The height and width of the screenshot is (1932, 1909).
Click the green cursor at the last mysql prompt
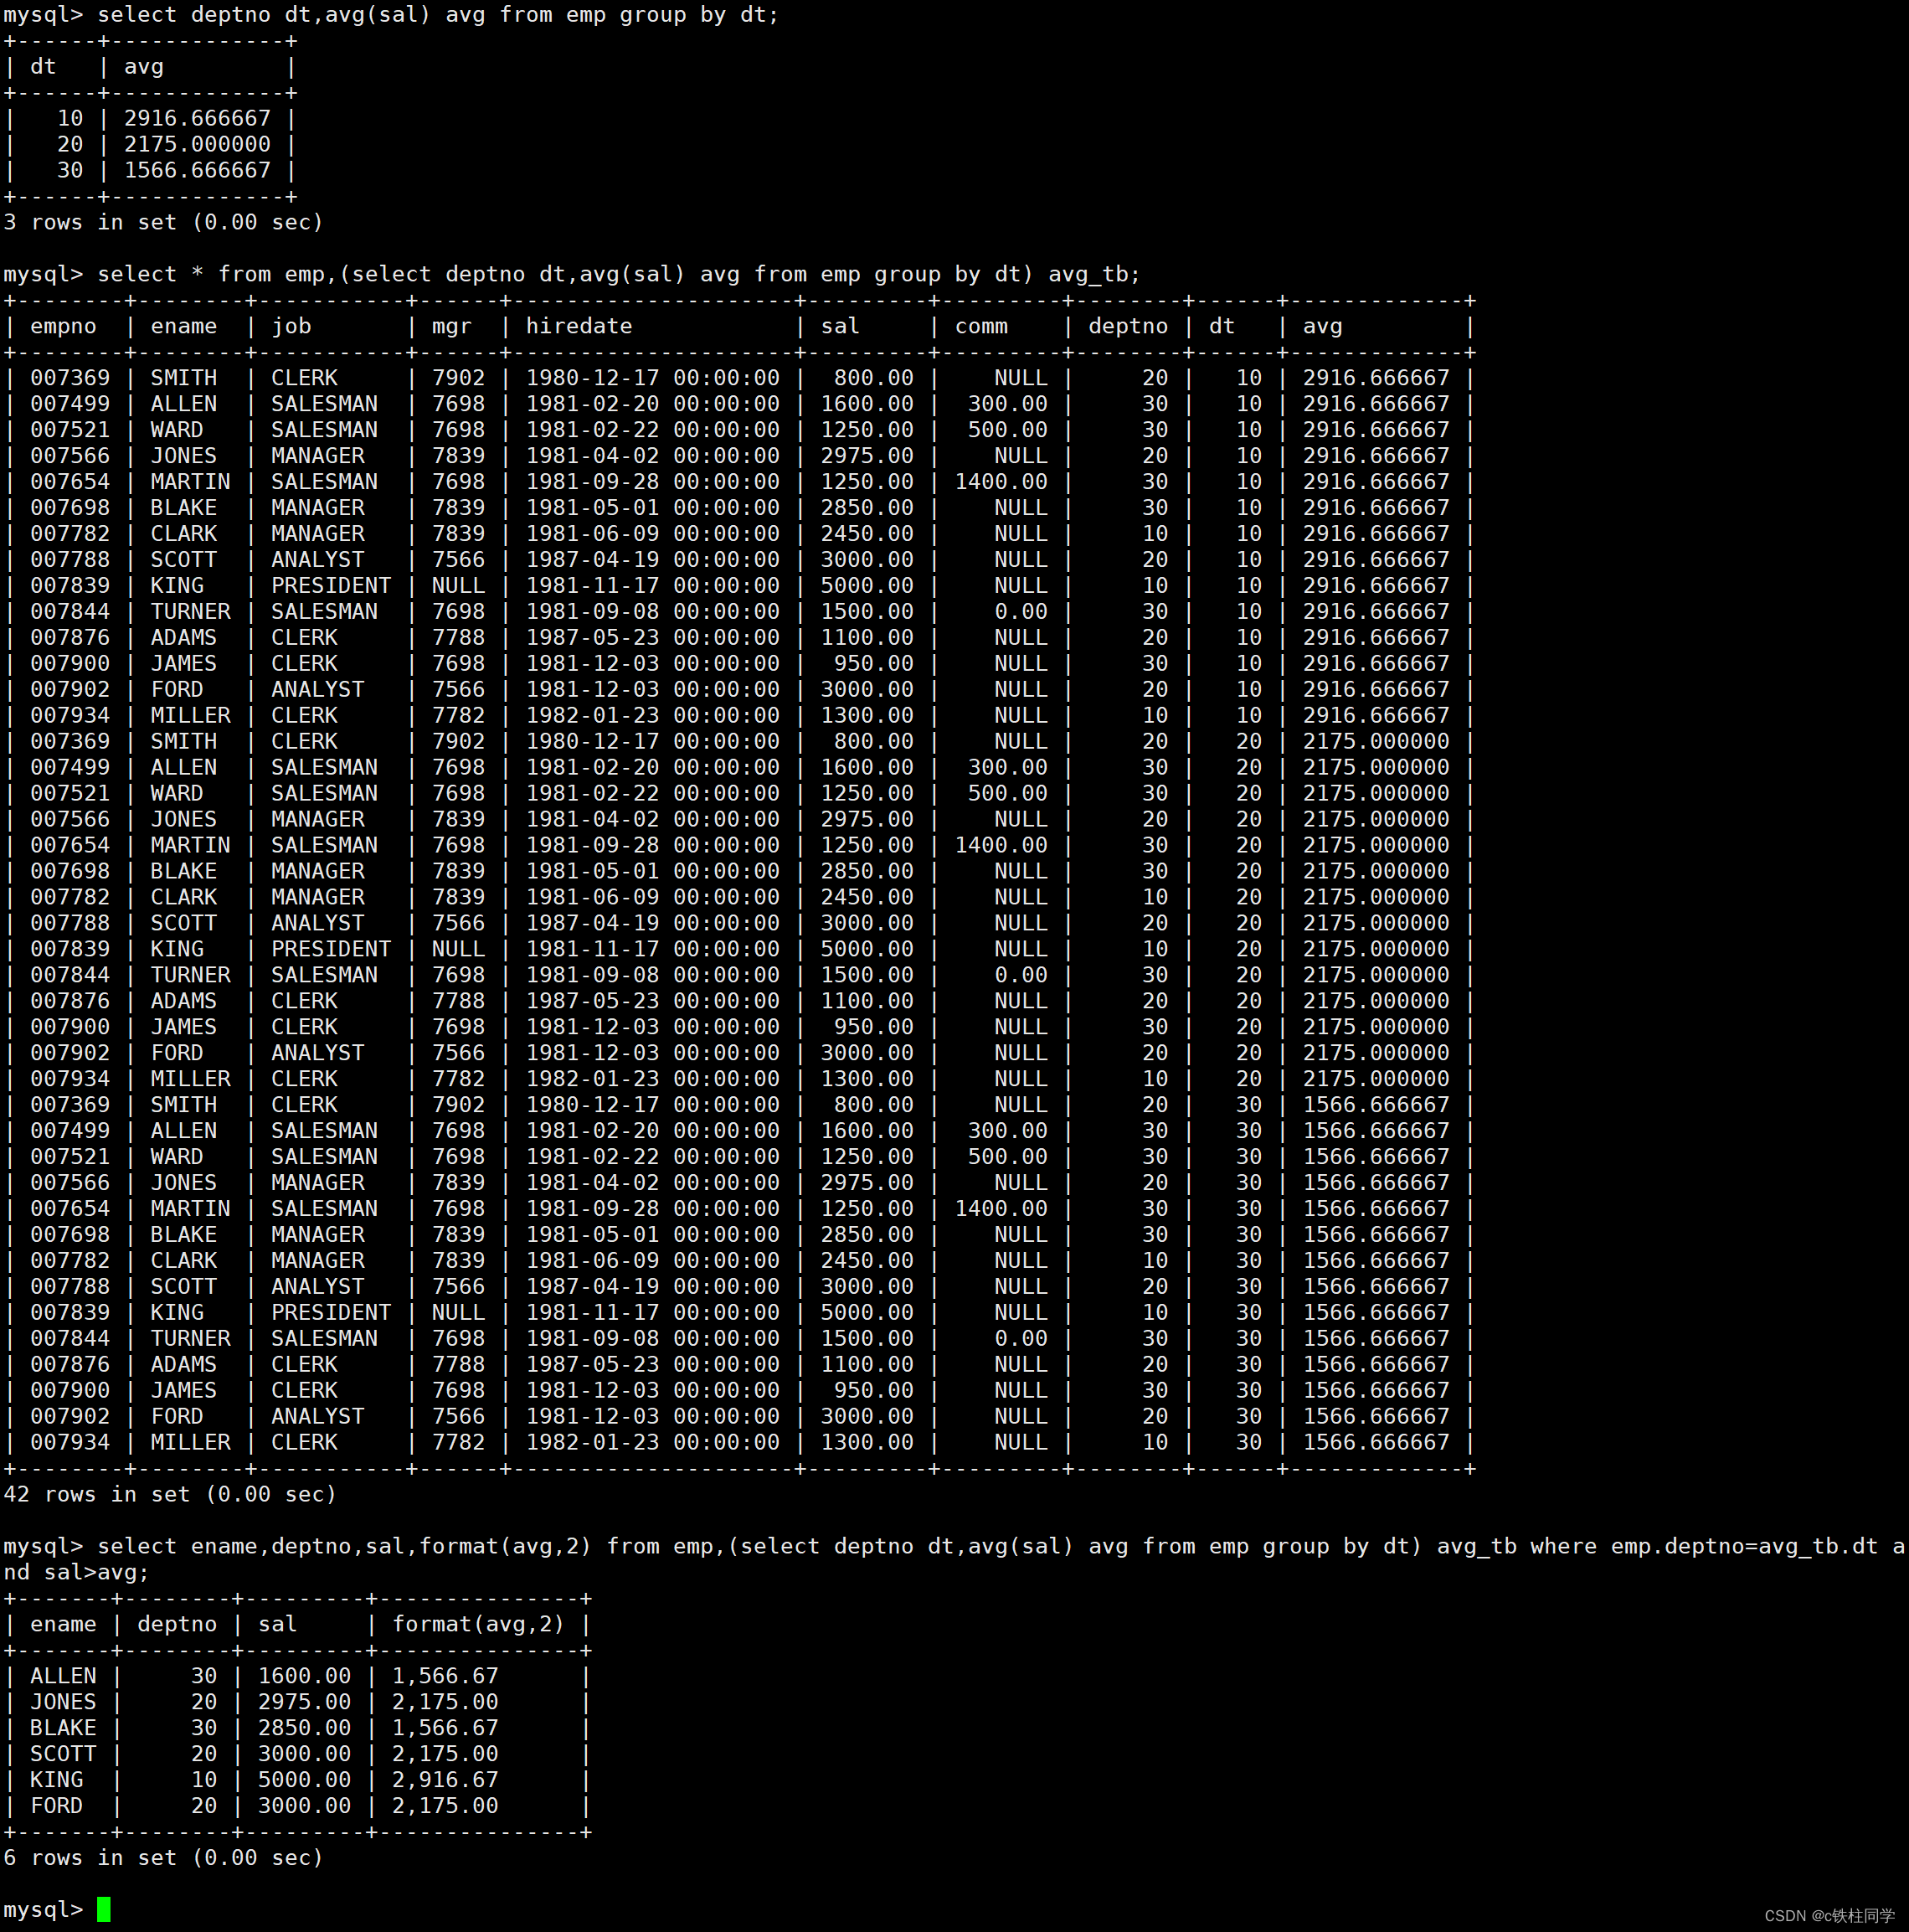pos(104,1909)
